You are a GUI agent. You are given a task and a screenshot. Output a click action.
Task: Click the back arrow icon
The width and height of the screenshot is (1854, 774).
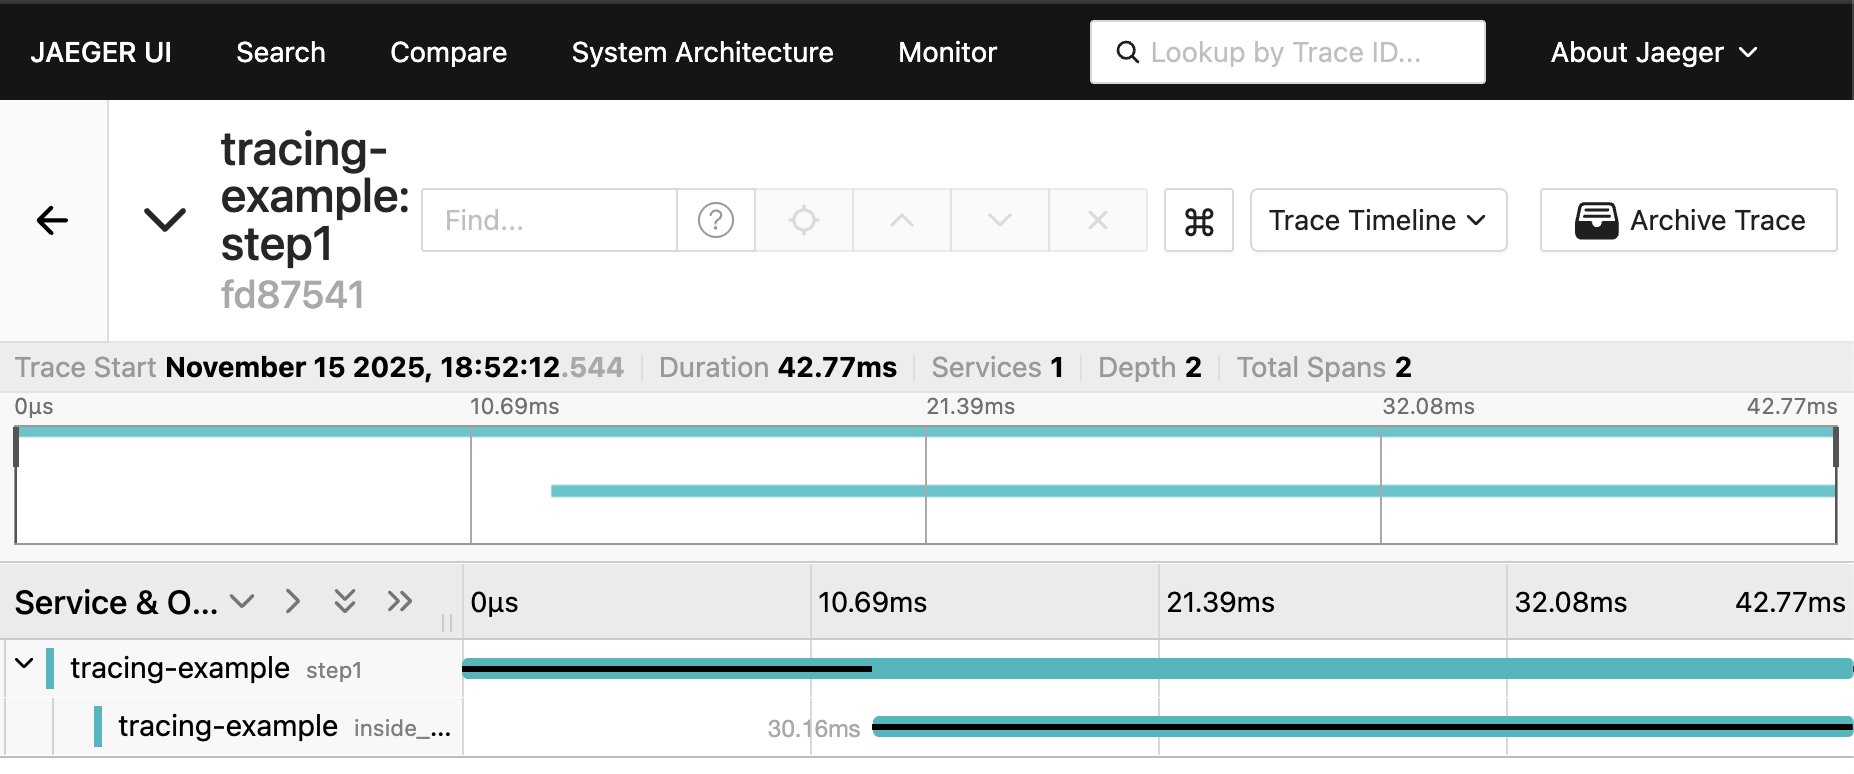click(52, 220)
